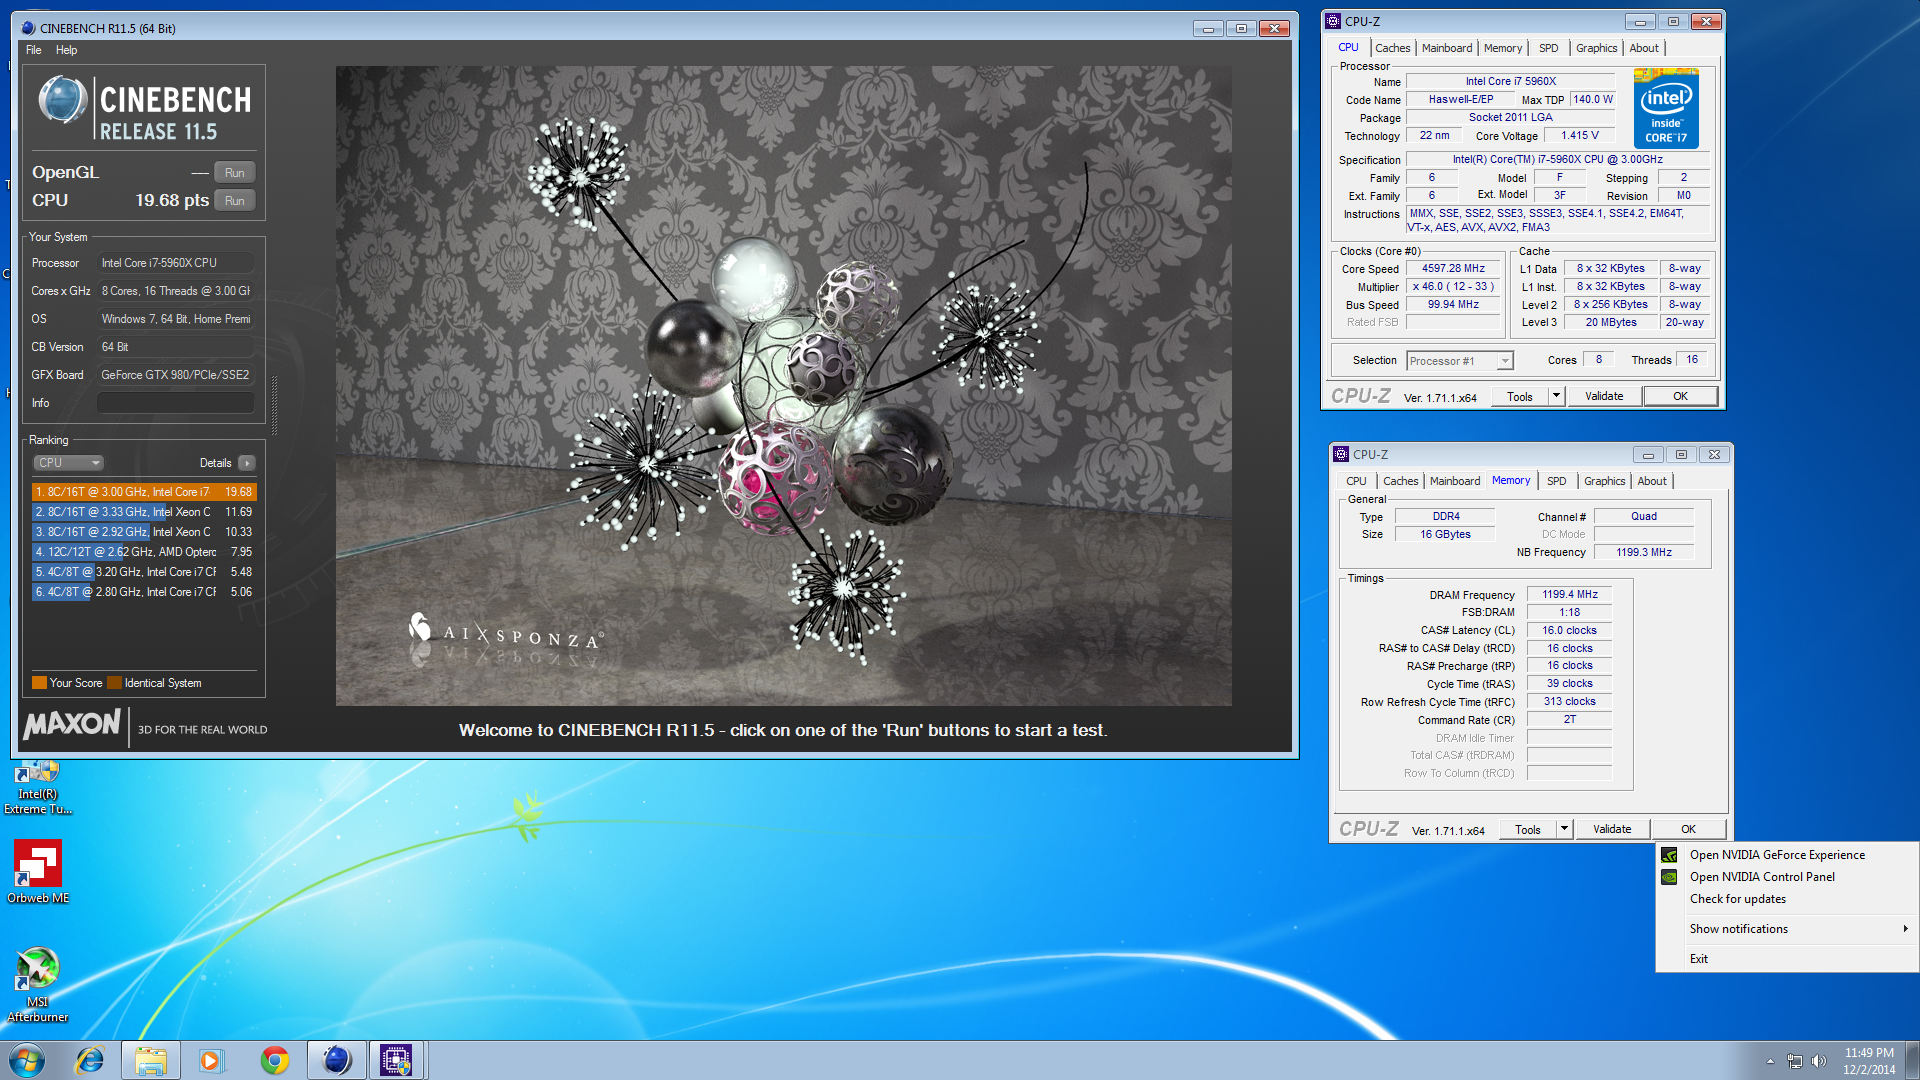Viewport: 1920px width, 1080px height.
Task: Launch Internet Explorer from taskbar
Action: tap(90, 1060)
